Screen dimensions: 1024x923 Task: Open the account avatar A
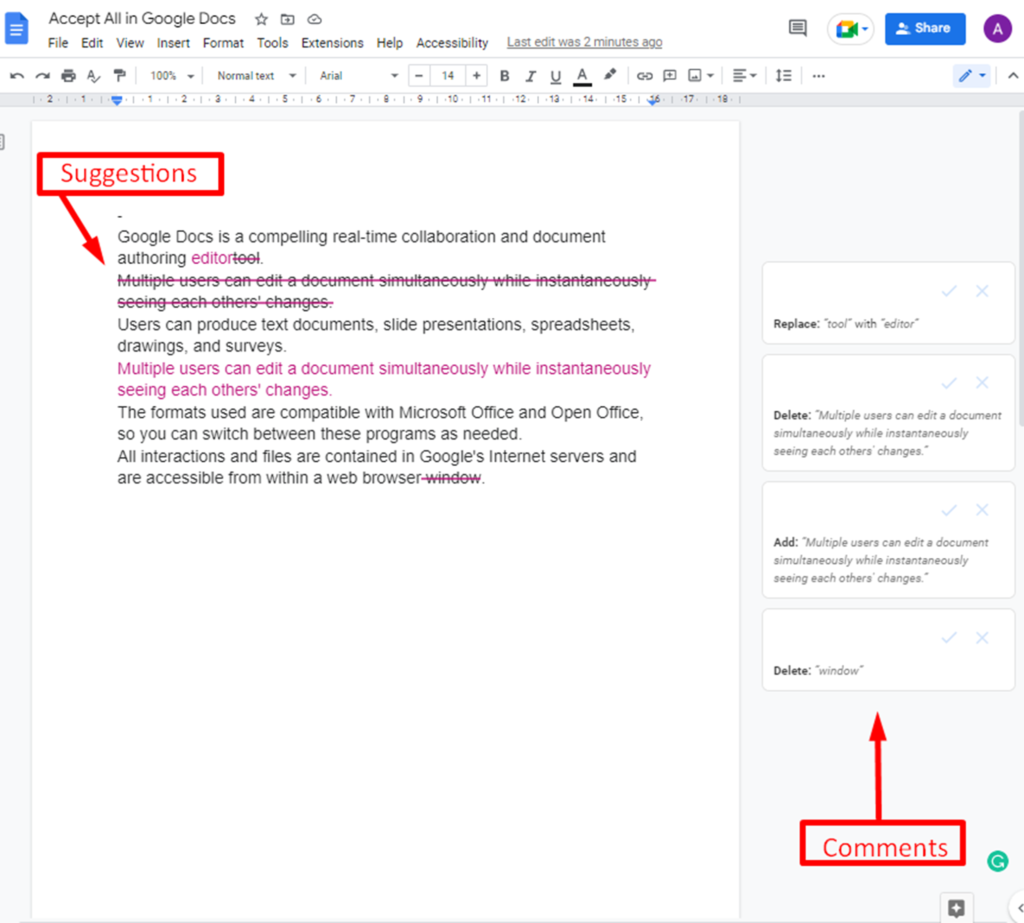coord(997,29)
